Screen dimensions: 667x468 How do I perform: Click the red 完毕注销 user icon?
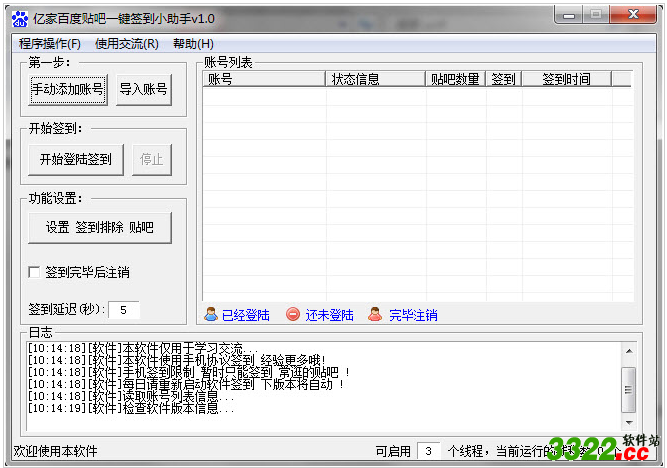375,314
